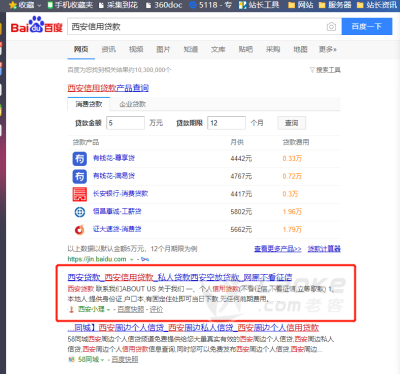Open 有钱花-尊享贷 product link
400x374 pixels.
click(114, 158)
